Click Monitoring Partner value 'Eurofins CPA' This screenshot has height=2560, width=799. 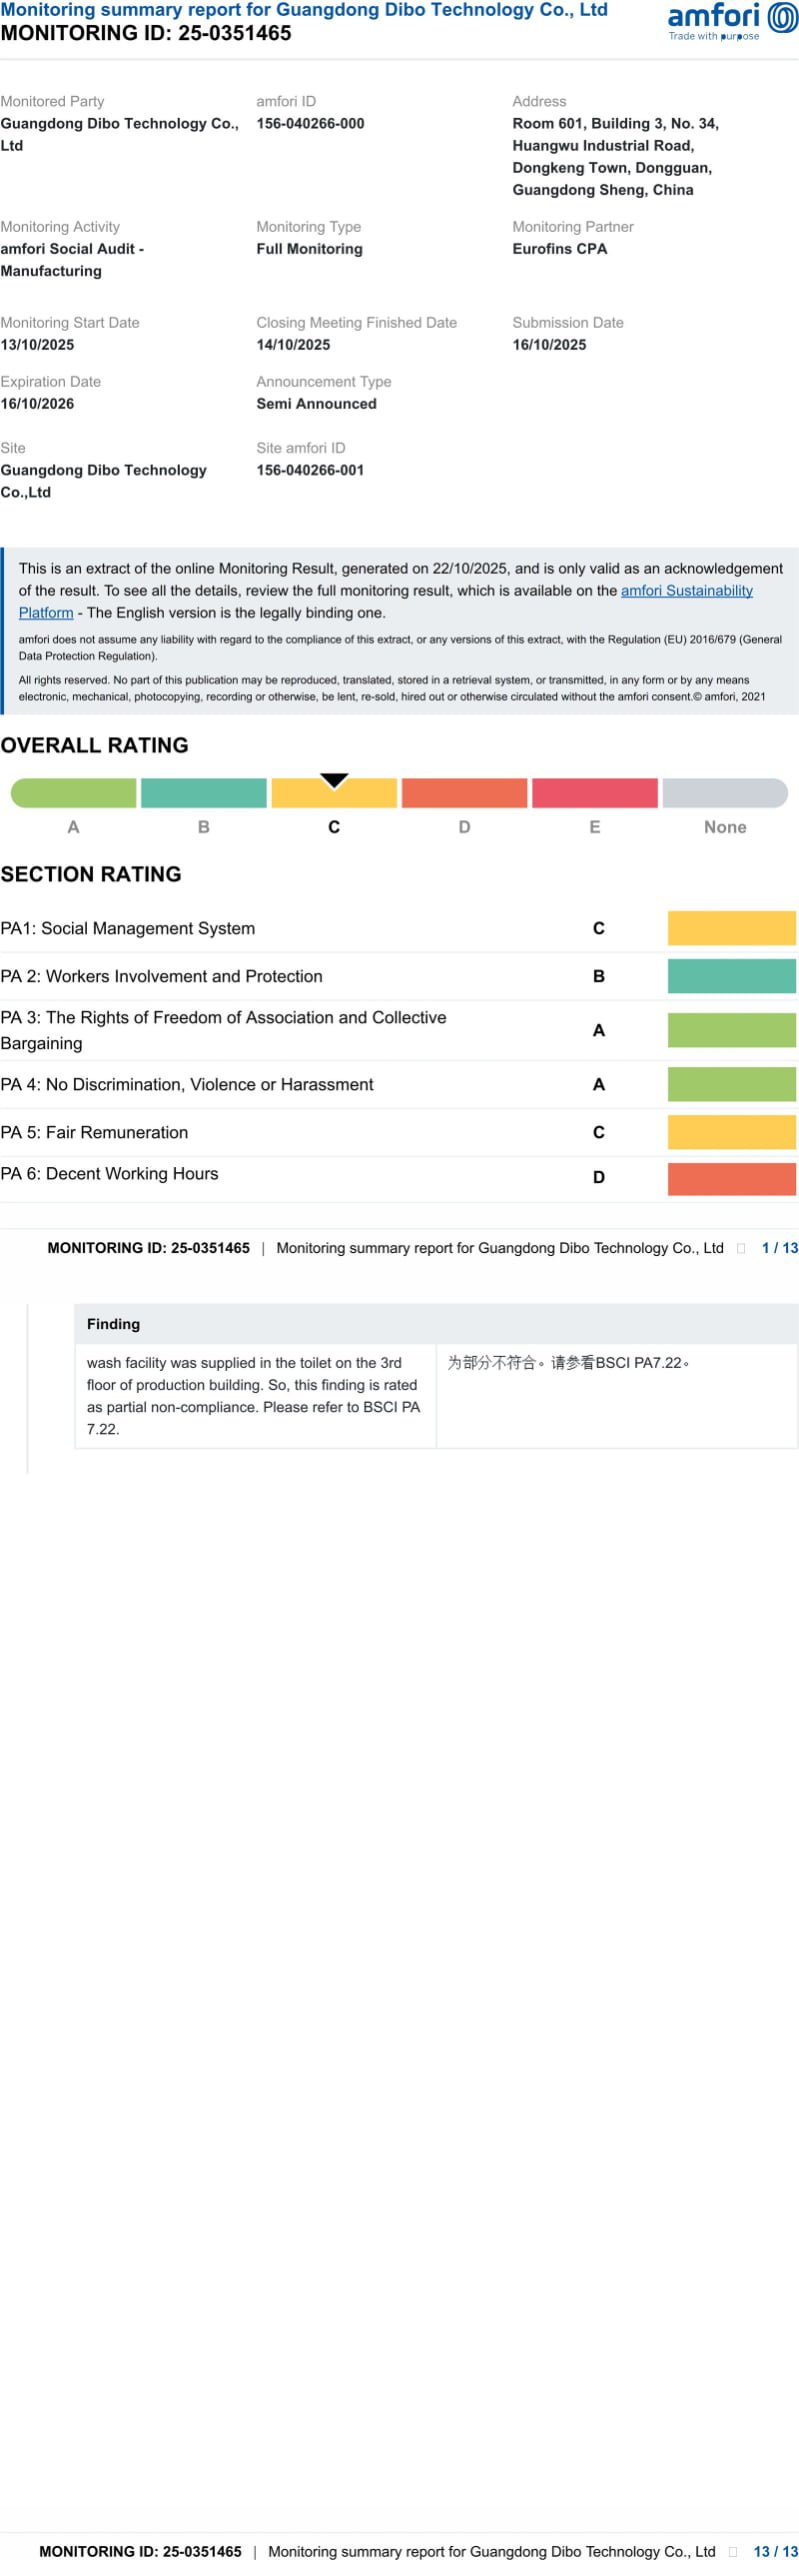point(560,249)
